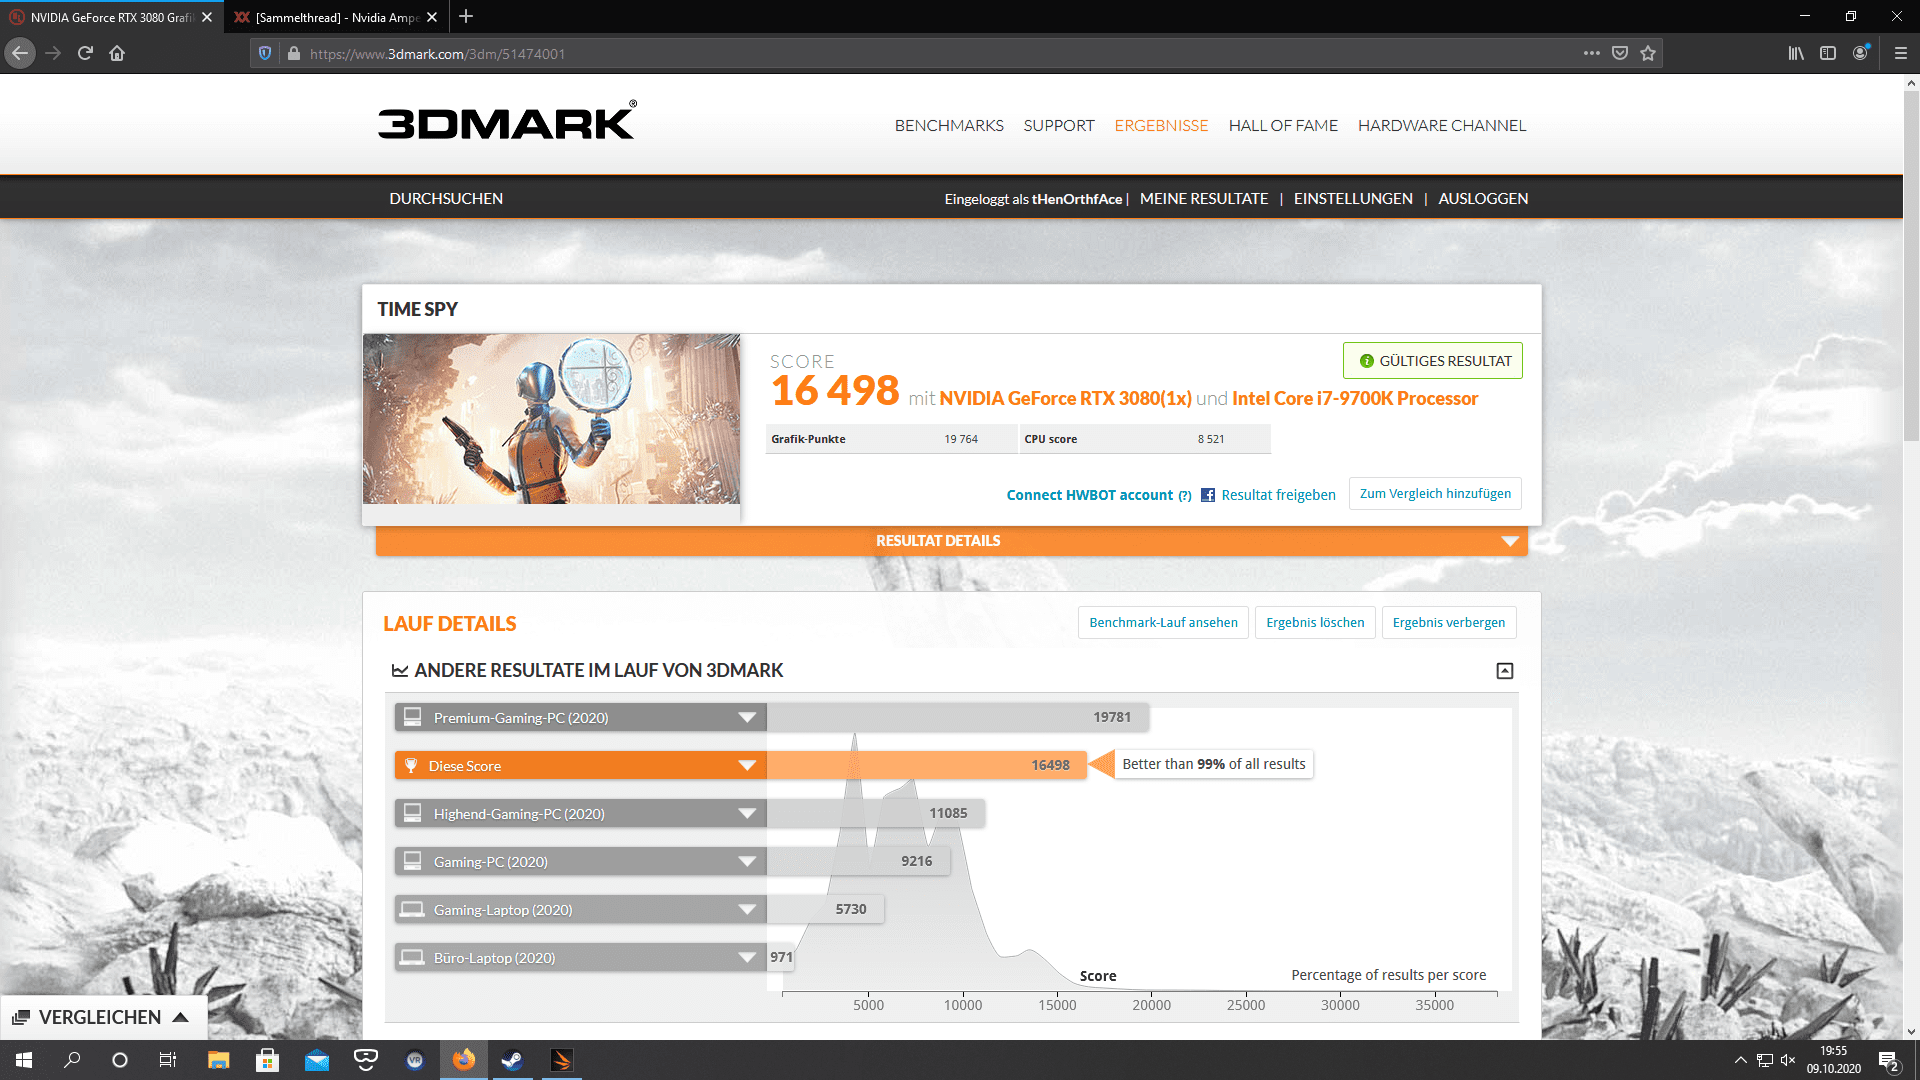Save page to Pocket icon

point(1620,54)
